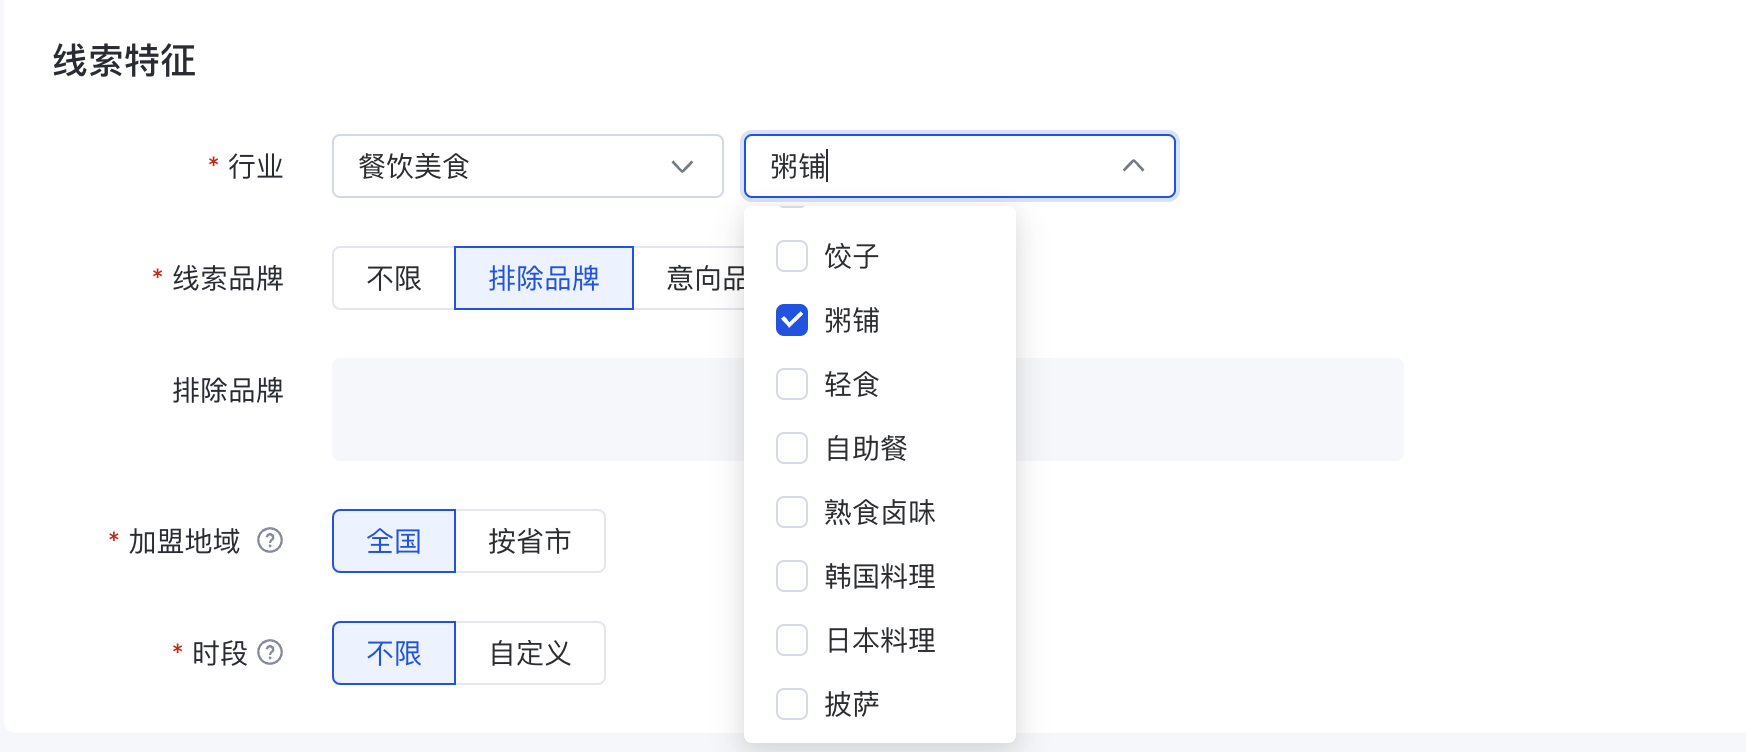This screenshot has height=752, width=1746.
Task: Click chevron arrow in 餐饮美食 dropdown
Action: click(x=682, y=166)
